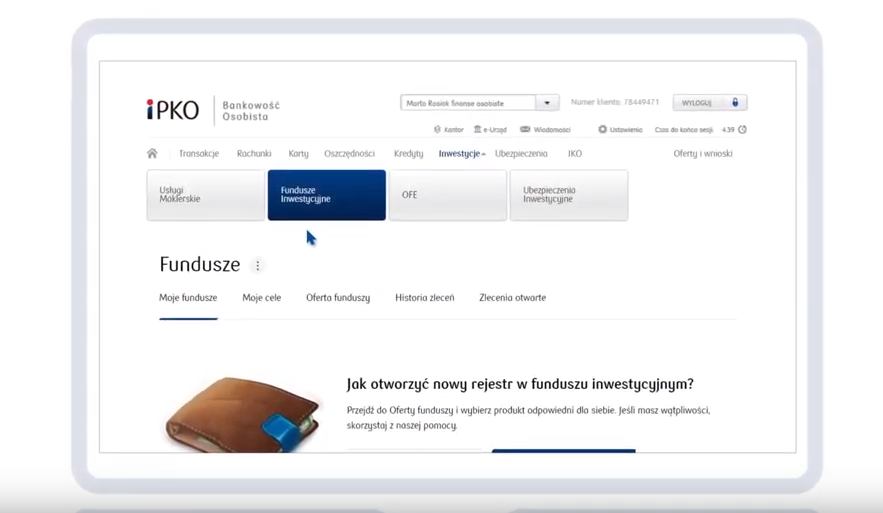Open the Oszczędności menu item

tap(349, 154)
